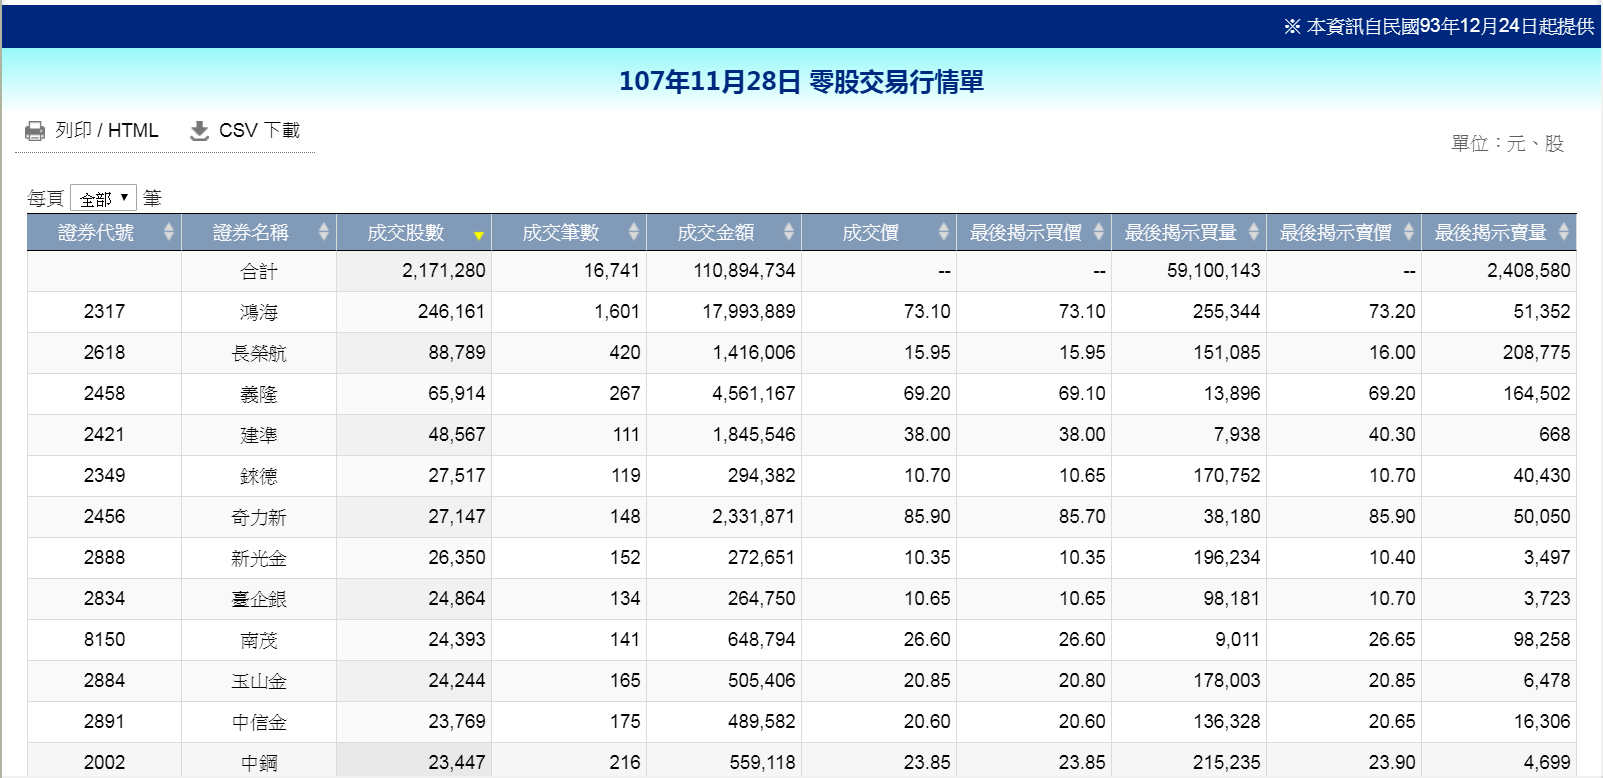Select stock name 奇力新

(x=259, y=517)
